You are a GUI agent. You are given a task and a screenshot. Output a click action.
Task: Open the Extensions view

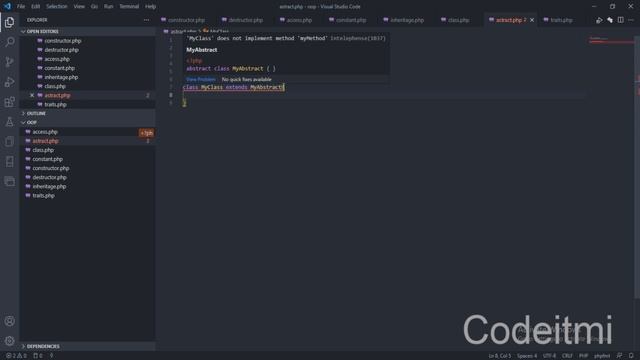pyautogui.click(x=9, y=102)
